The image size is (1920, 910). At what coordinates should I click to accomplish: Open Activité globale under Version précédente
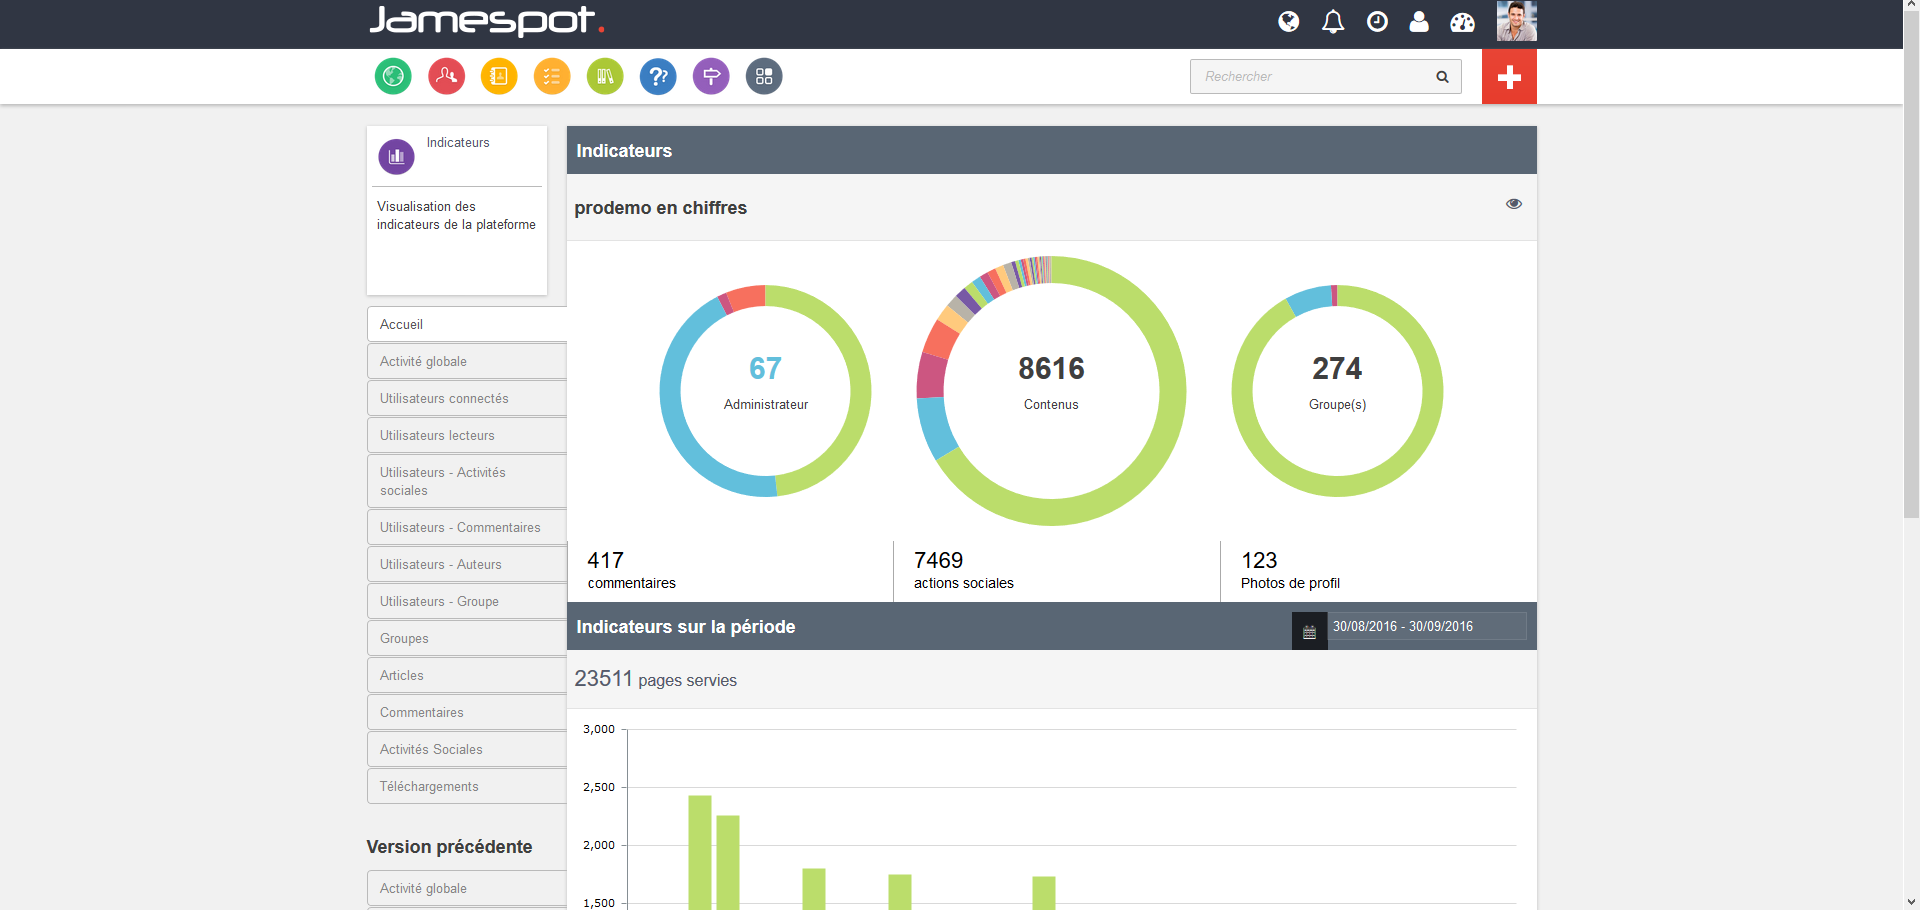click(x=467, y=889)
